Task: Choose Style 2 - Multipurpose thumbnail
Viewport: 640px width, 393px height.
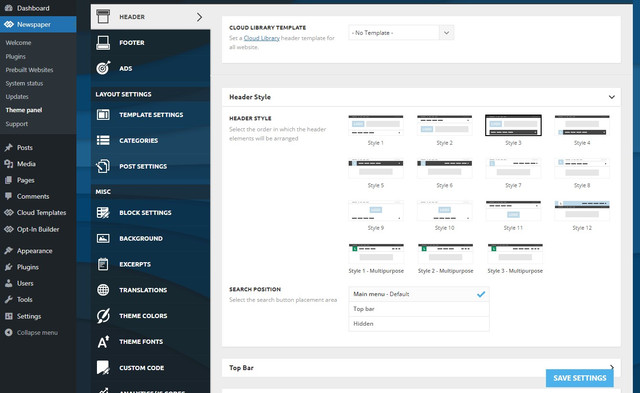Action: point(445,253)
